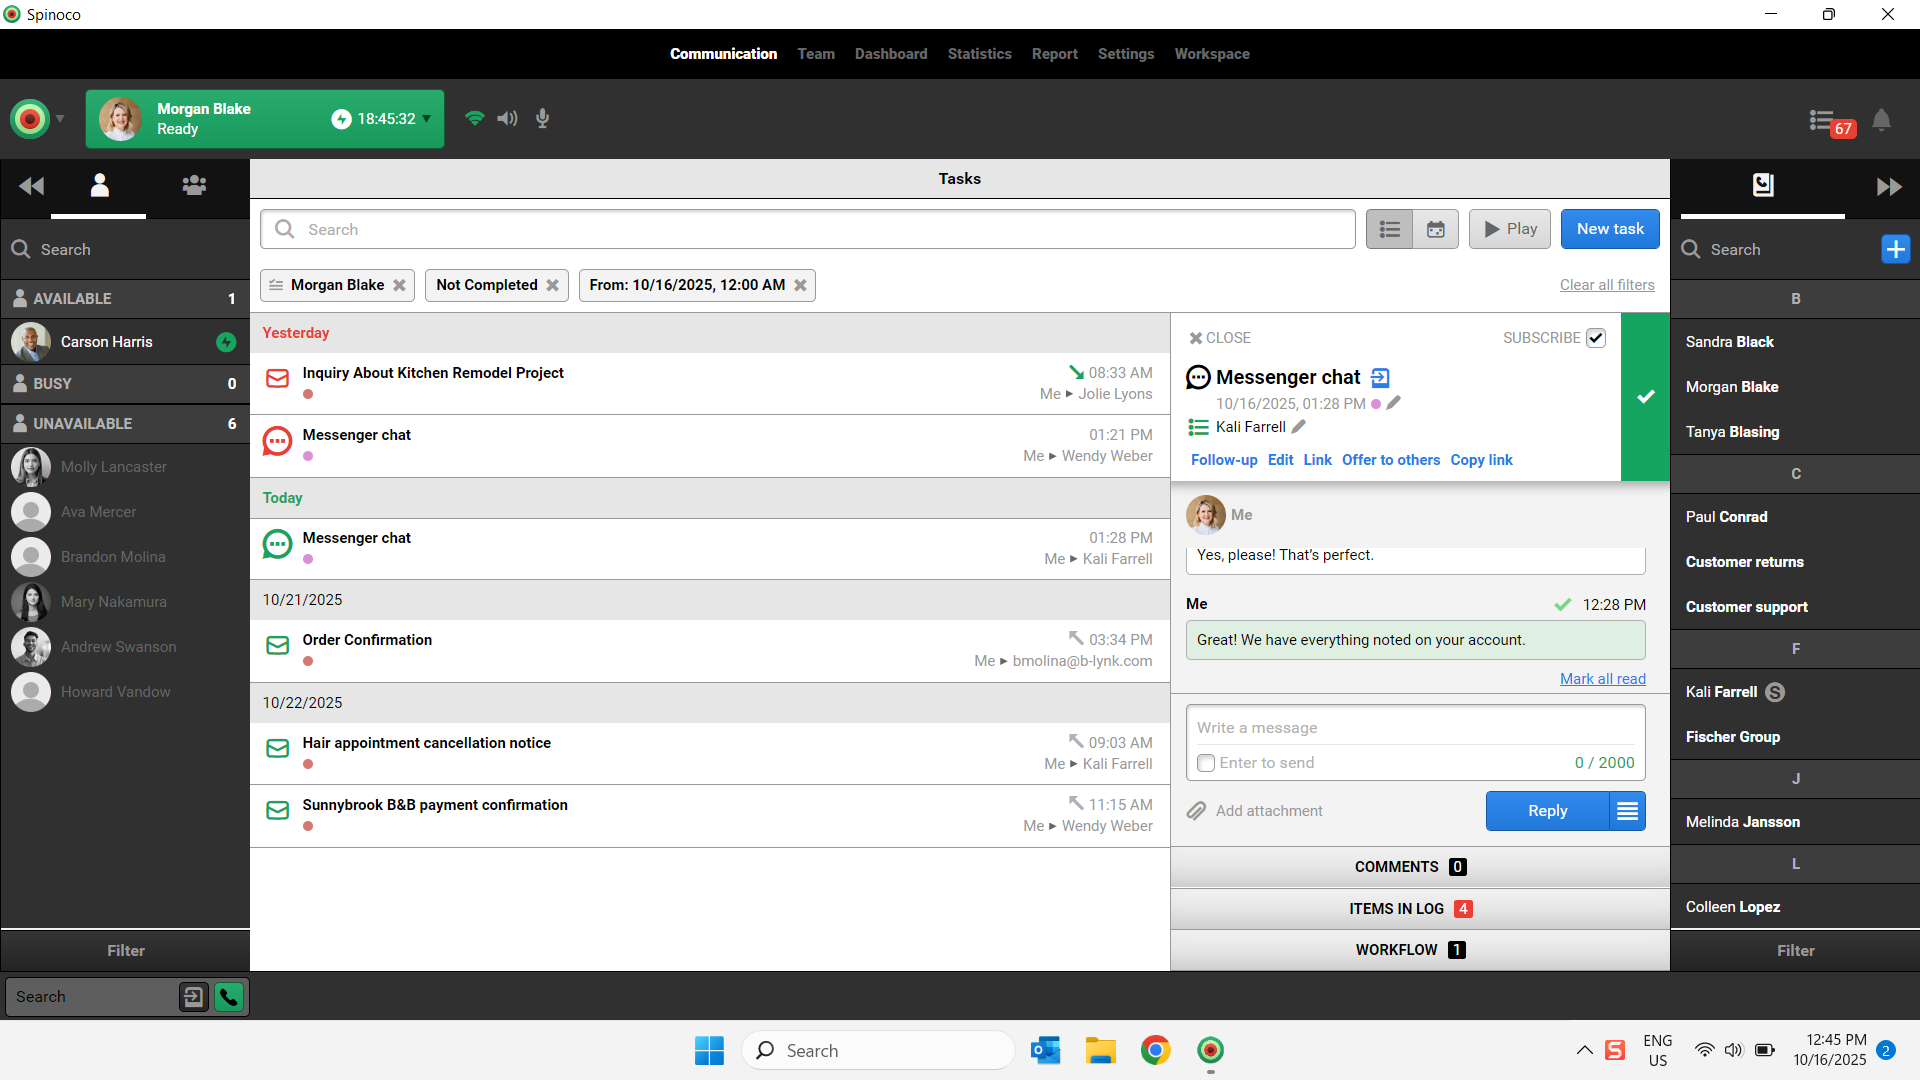Toggle the Subscribe checkbox
This screenshot has width=1920, height=1080.
pos(1596,338)
